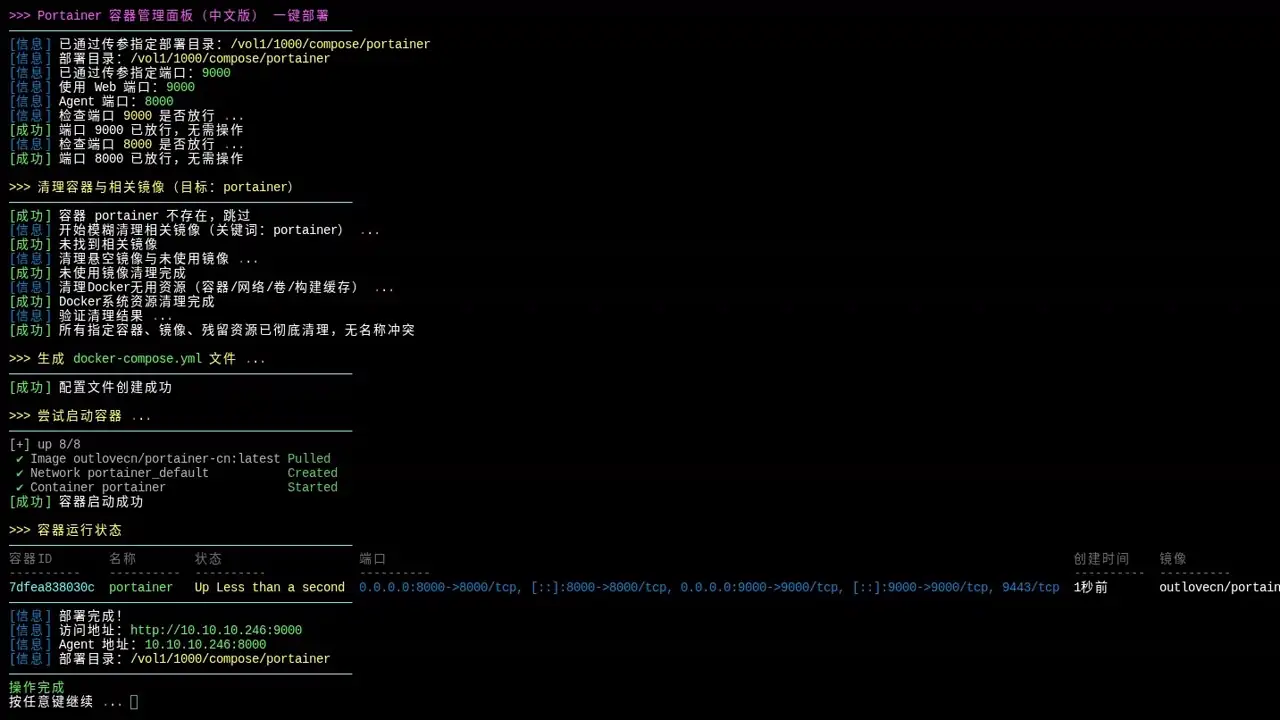1280x720 pixels.
Task: Click the 'Created' status of the network line
Action: 312,473
